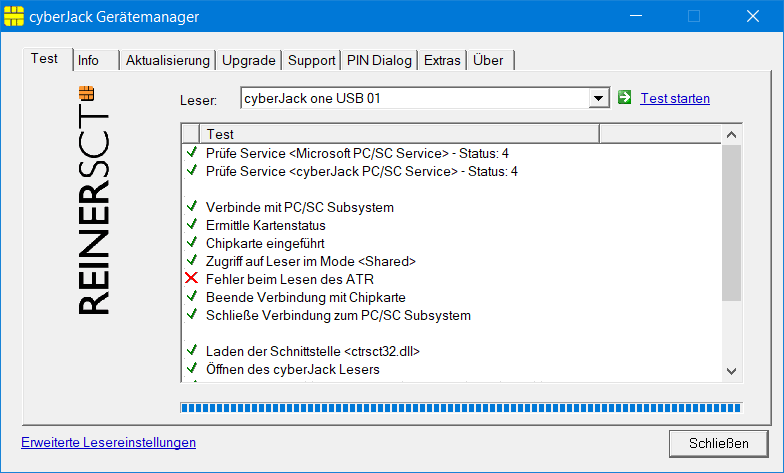Click the scroll down arrow of test list
The image size is (784, 473).
732,371
